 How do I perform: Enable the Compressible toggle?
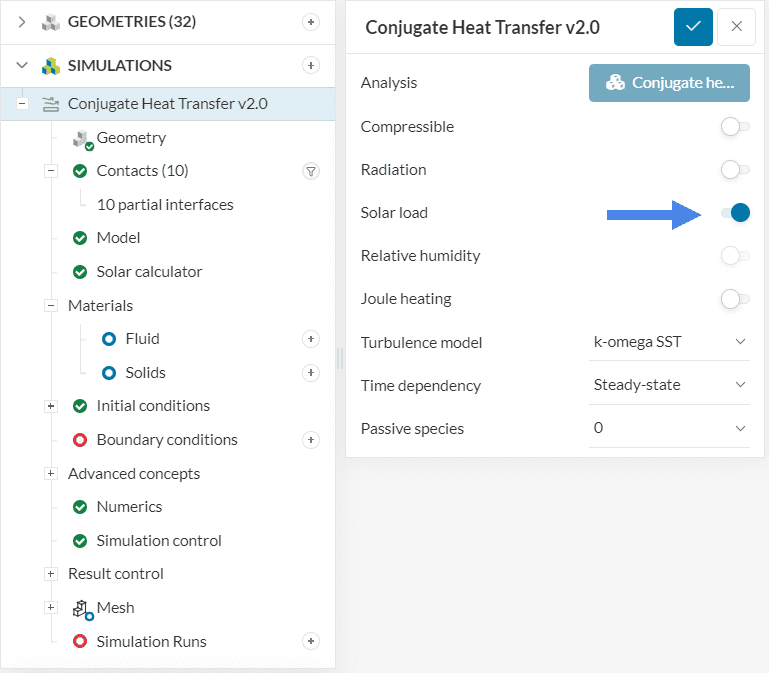coord(734,127)
